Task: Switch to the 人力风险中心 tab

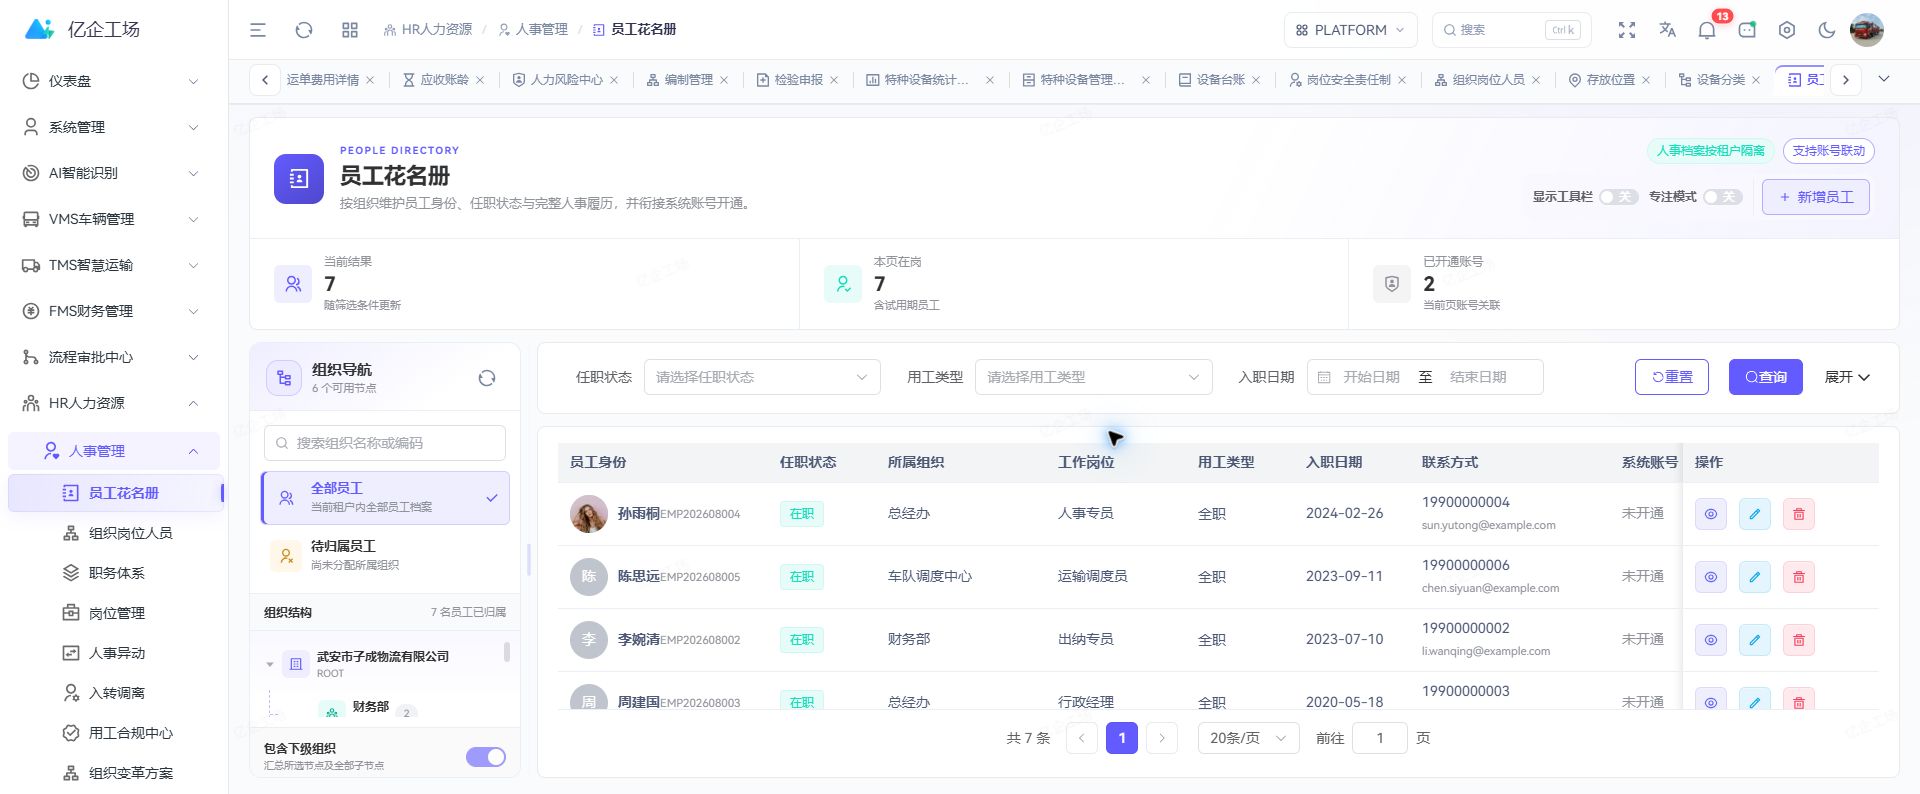Action: (x=566, y=80)
